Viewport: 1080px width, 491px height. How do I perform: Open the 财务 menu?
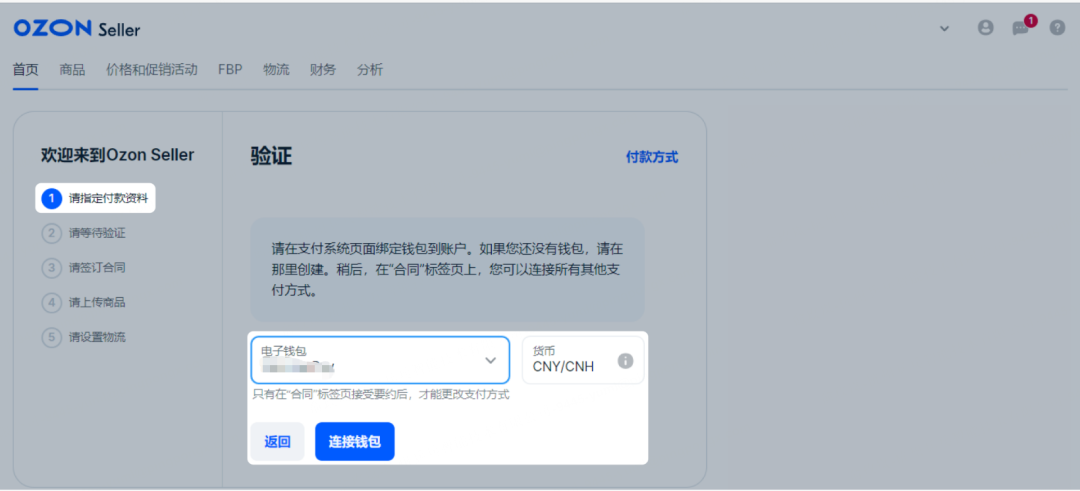click(x=323, y=70)
